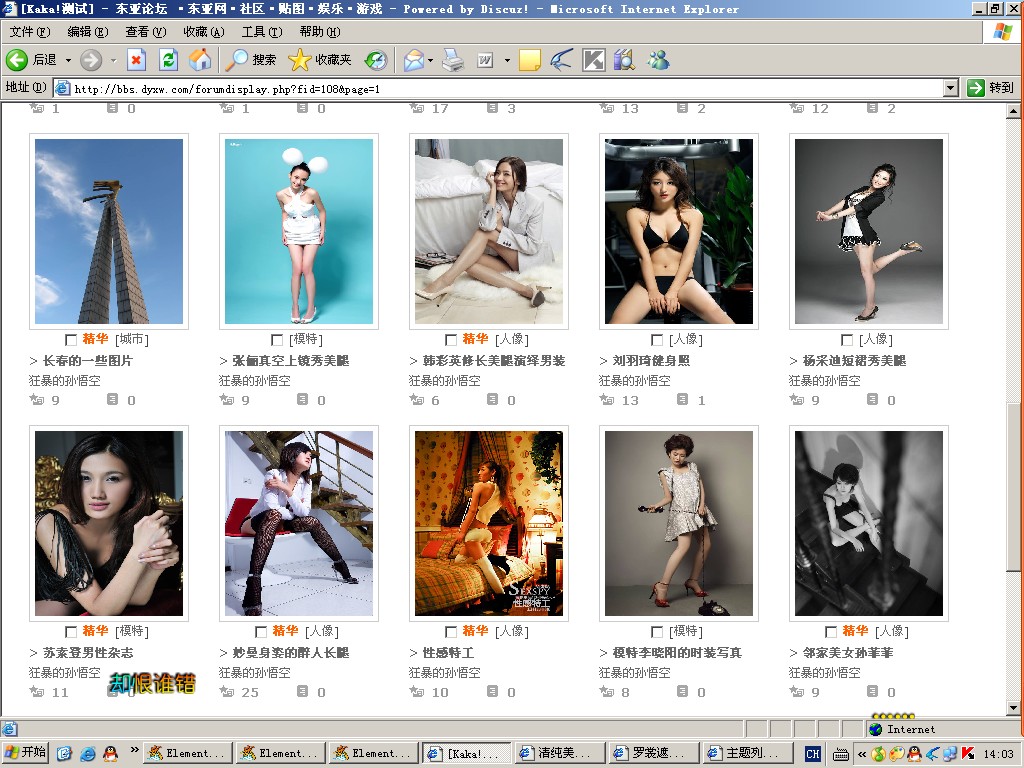Click the K-arrow toolbar icon
This screenshot has height=768, width=1024.
(x=594, y=60)
